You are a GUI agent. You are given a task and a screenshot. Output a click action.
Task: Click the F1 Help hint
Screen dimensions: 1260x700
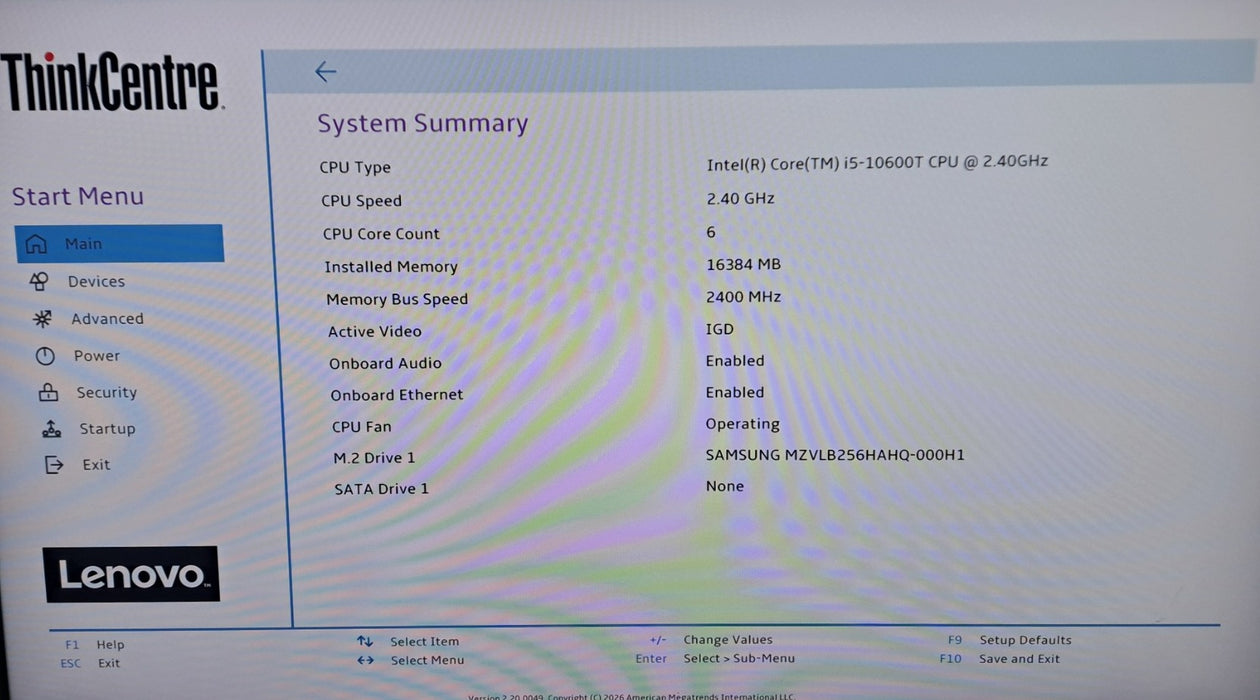[x=95, y=645]
